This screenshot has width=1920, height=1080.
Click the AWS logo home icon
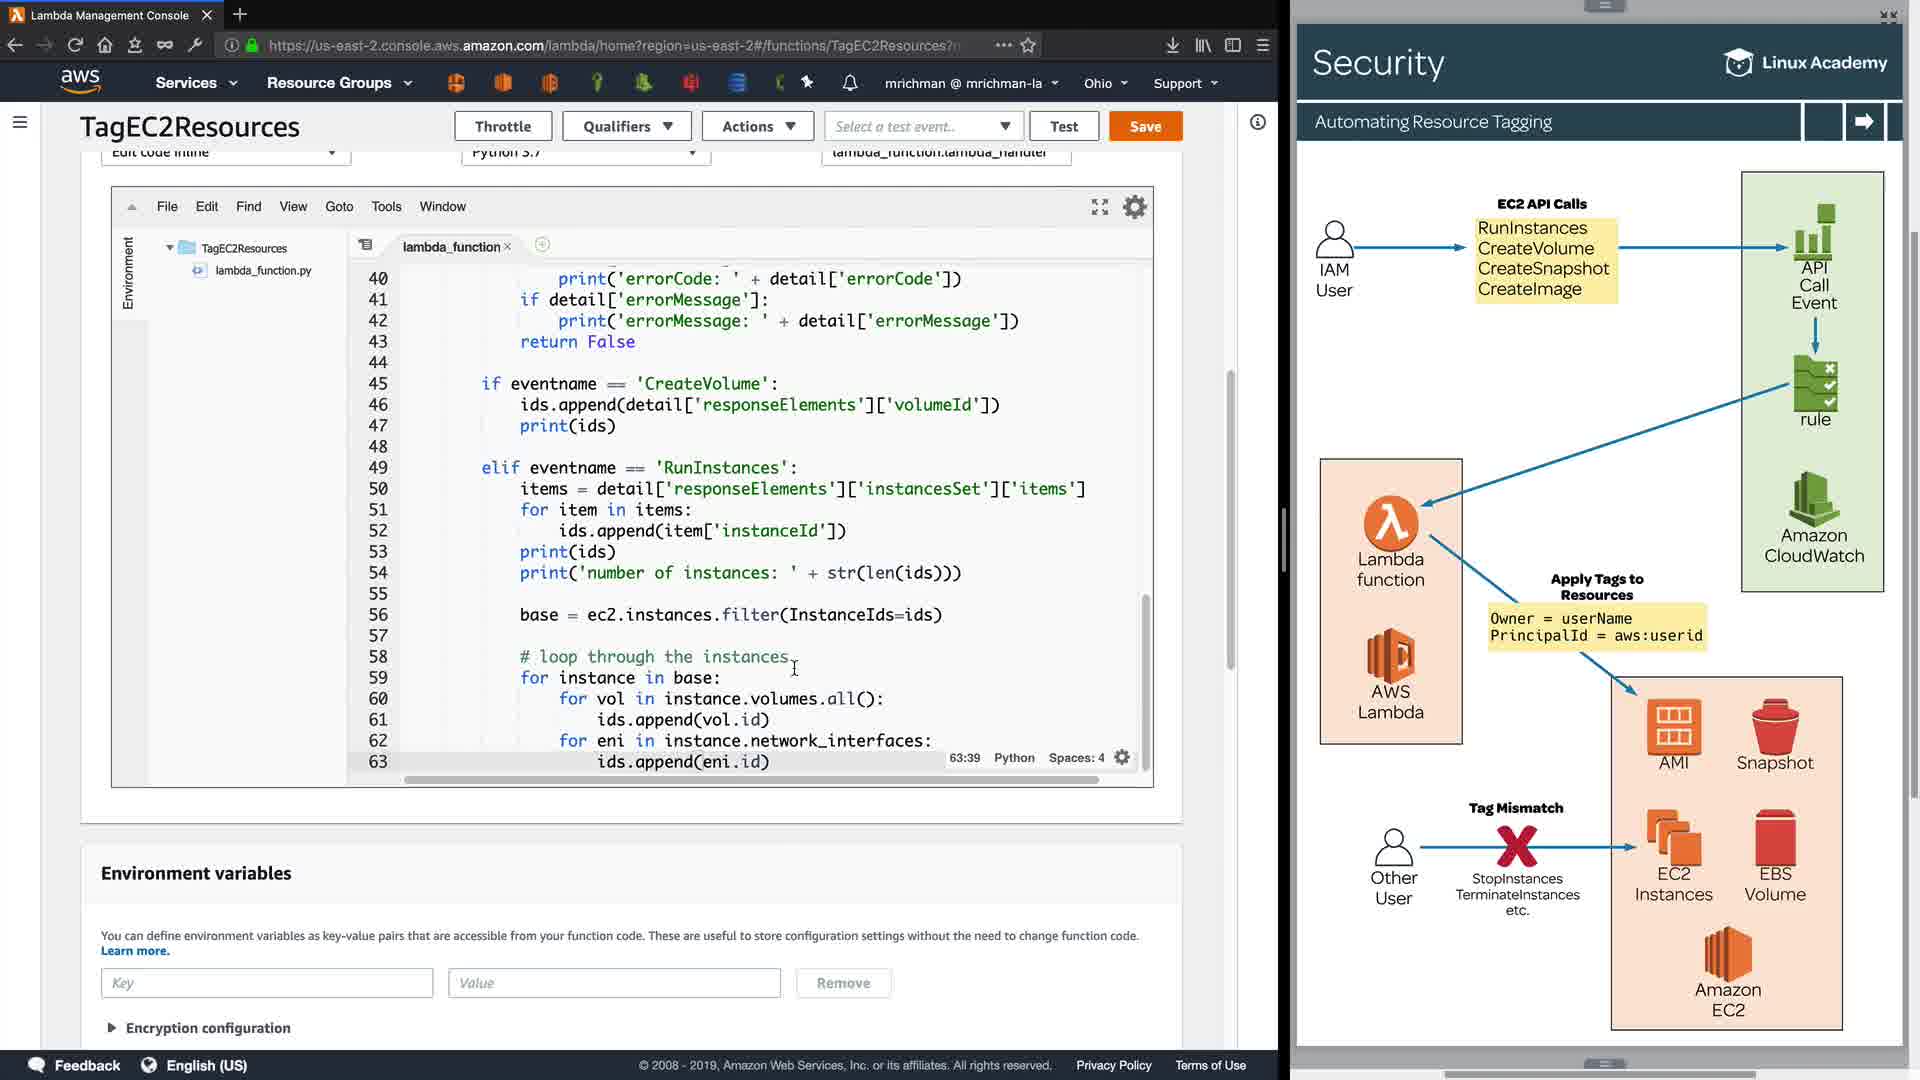80,81
